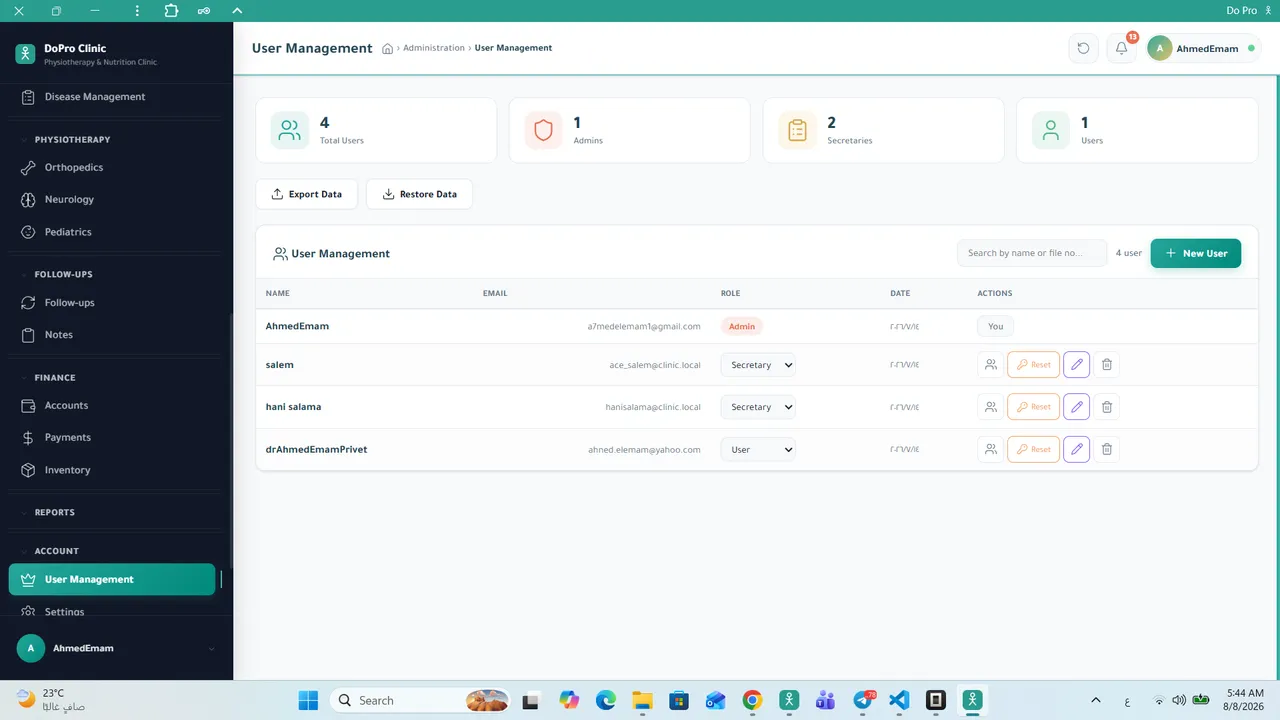Click the refresh icon in the header
The height and width of the screenshot is (720, 1280).
pyautogui.click(x=1083, y=48)
